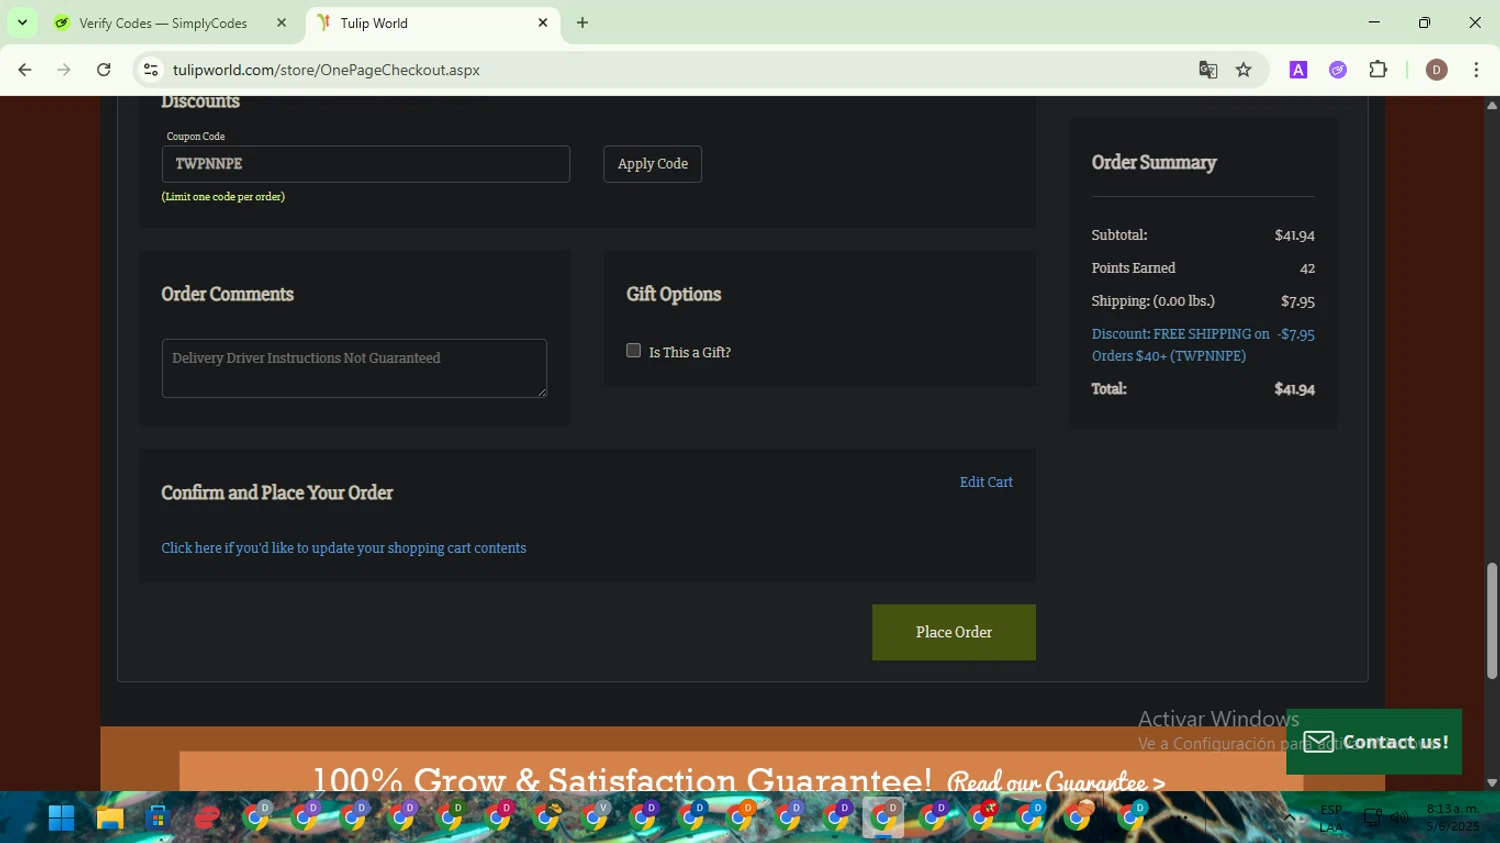Place the order
This screenshot has width=1500, height=843.
pyautogui.click(x=954, y=632)
